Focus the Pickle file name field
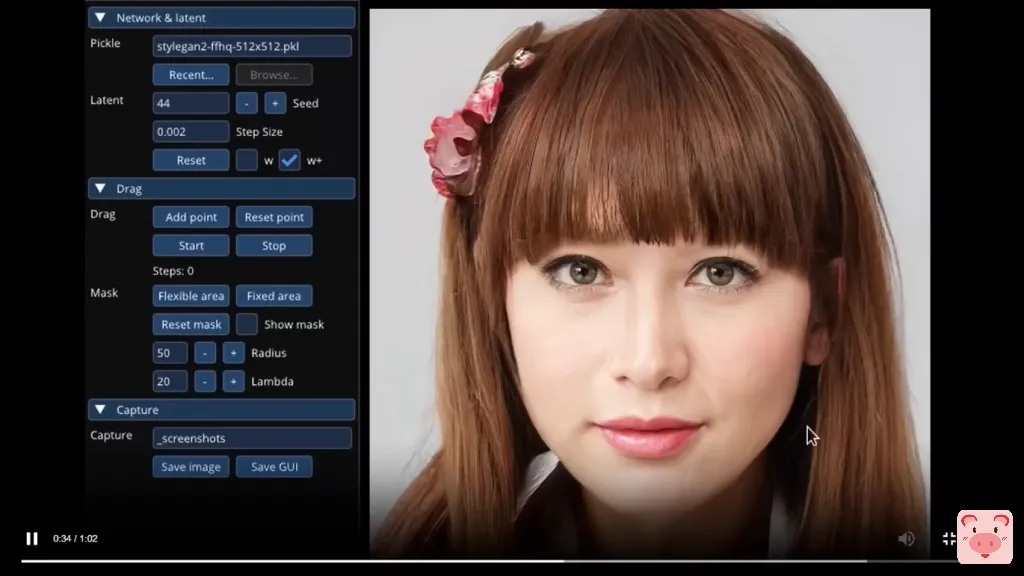 pos(252,46)
